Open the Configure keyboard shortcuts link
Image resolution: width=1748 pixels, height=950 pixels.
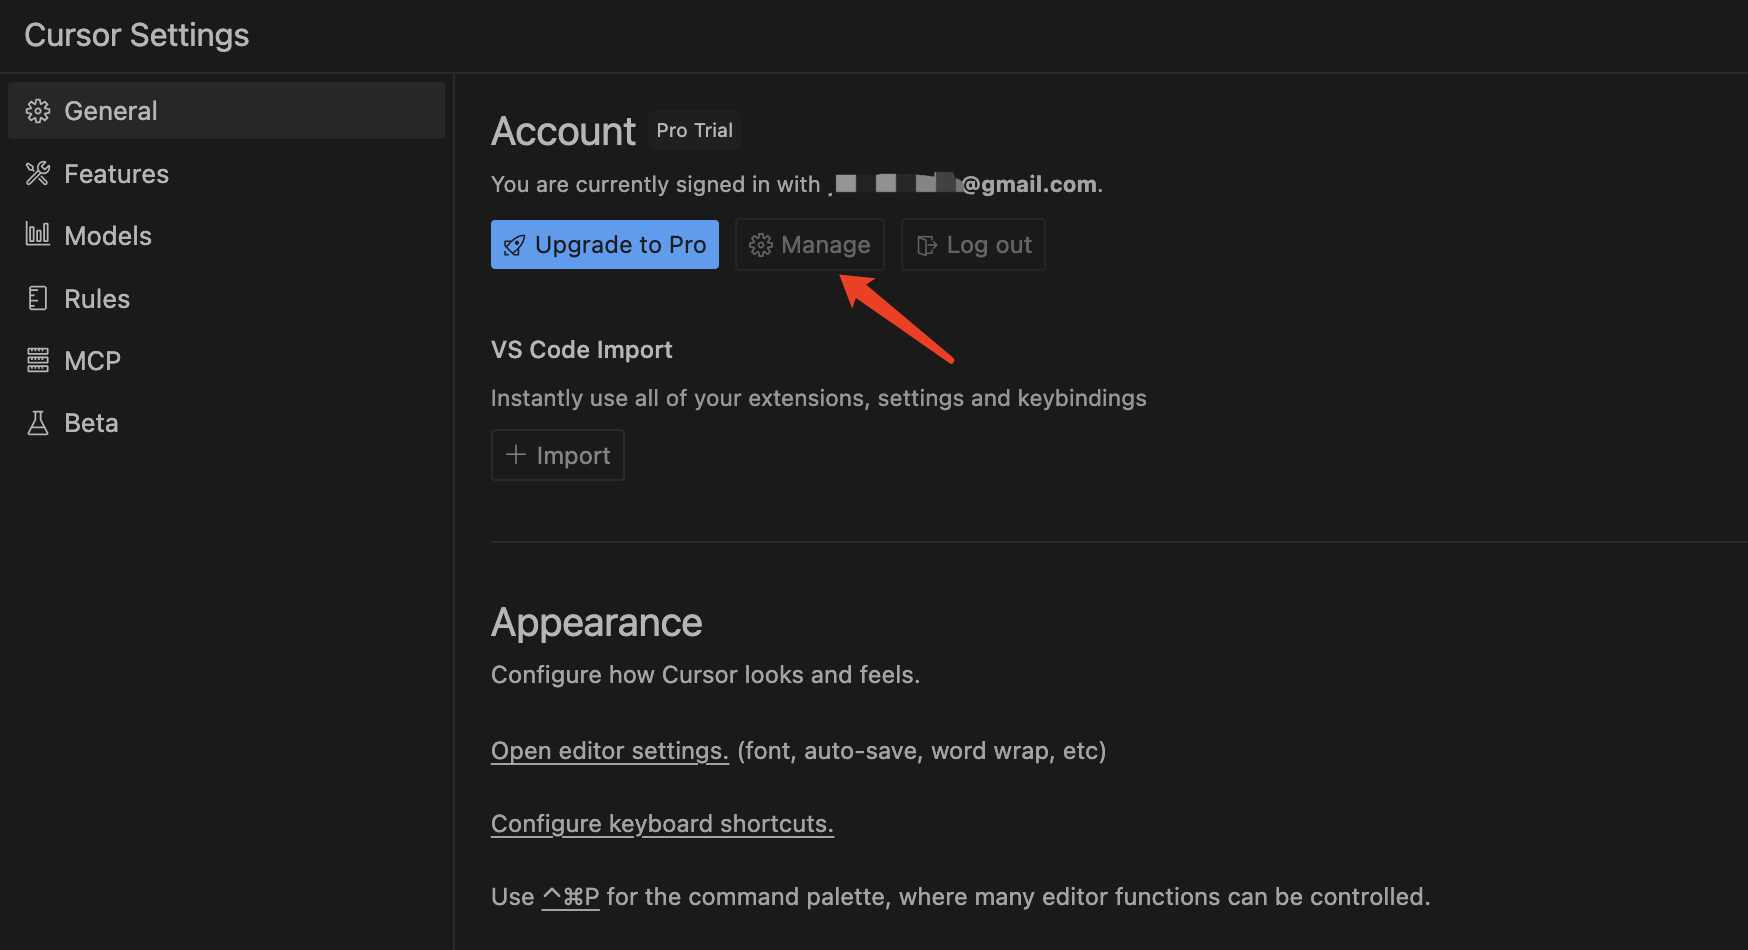pos(662,824)
